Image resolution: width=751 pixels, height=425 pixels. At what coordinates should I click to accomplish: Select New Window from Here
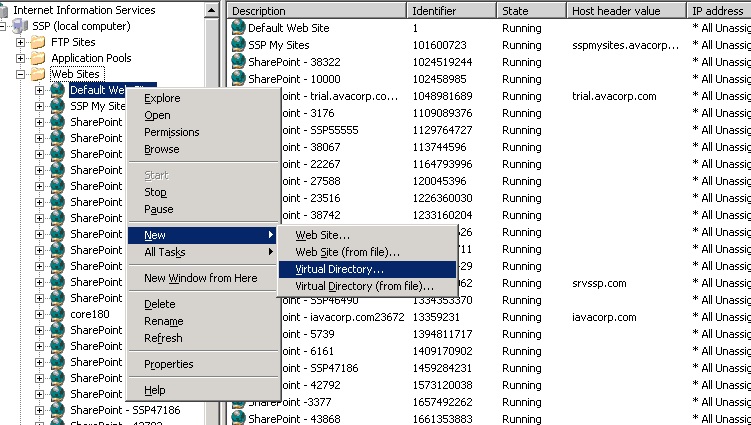(204, 278)
